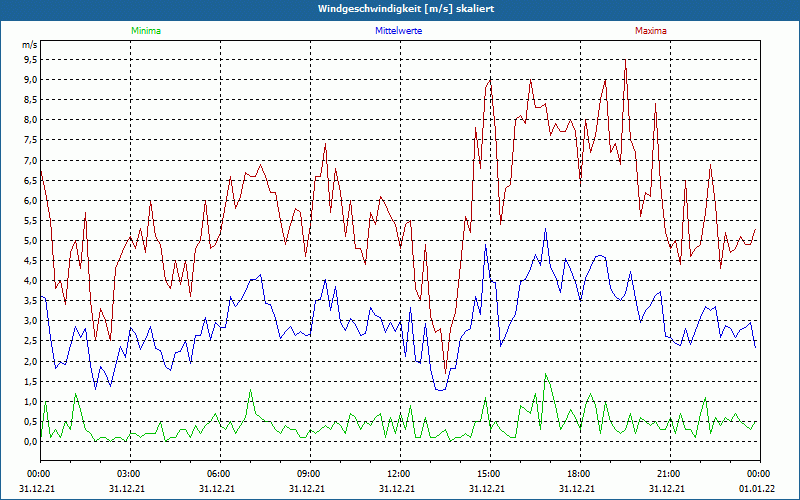800x500 pixels.
Task: Click the '3,5' y-axis value
Action: (31, 301)
